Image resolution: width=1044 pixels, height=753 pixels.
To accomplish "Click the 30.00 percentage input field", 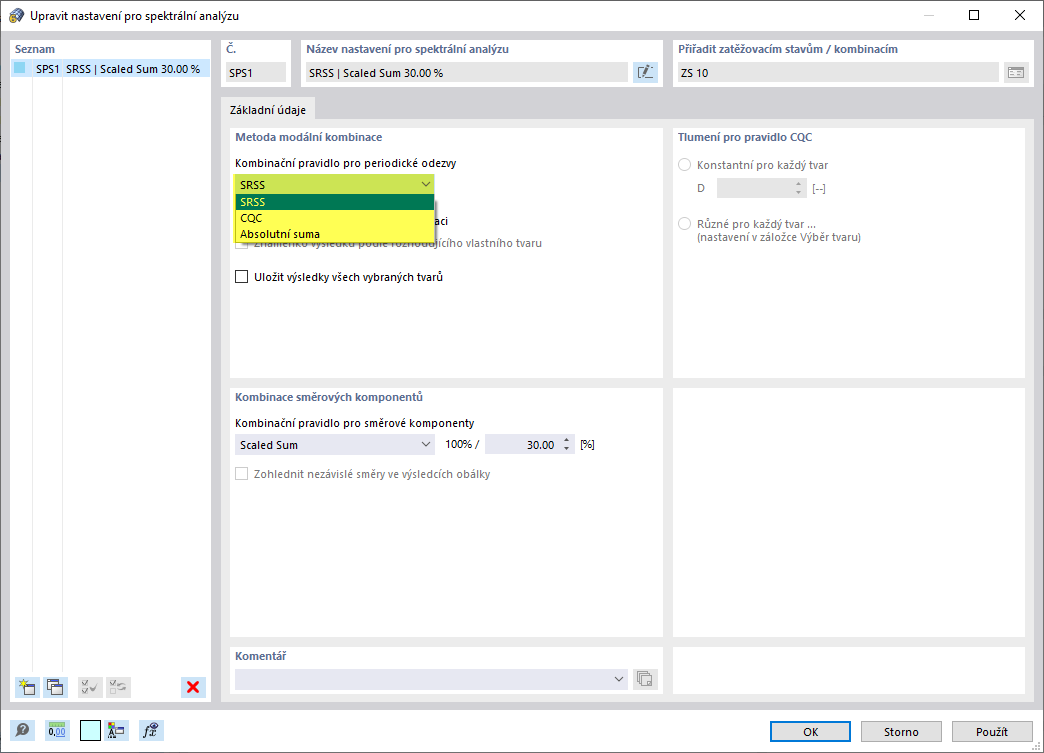I will point(523,445).
